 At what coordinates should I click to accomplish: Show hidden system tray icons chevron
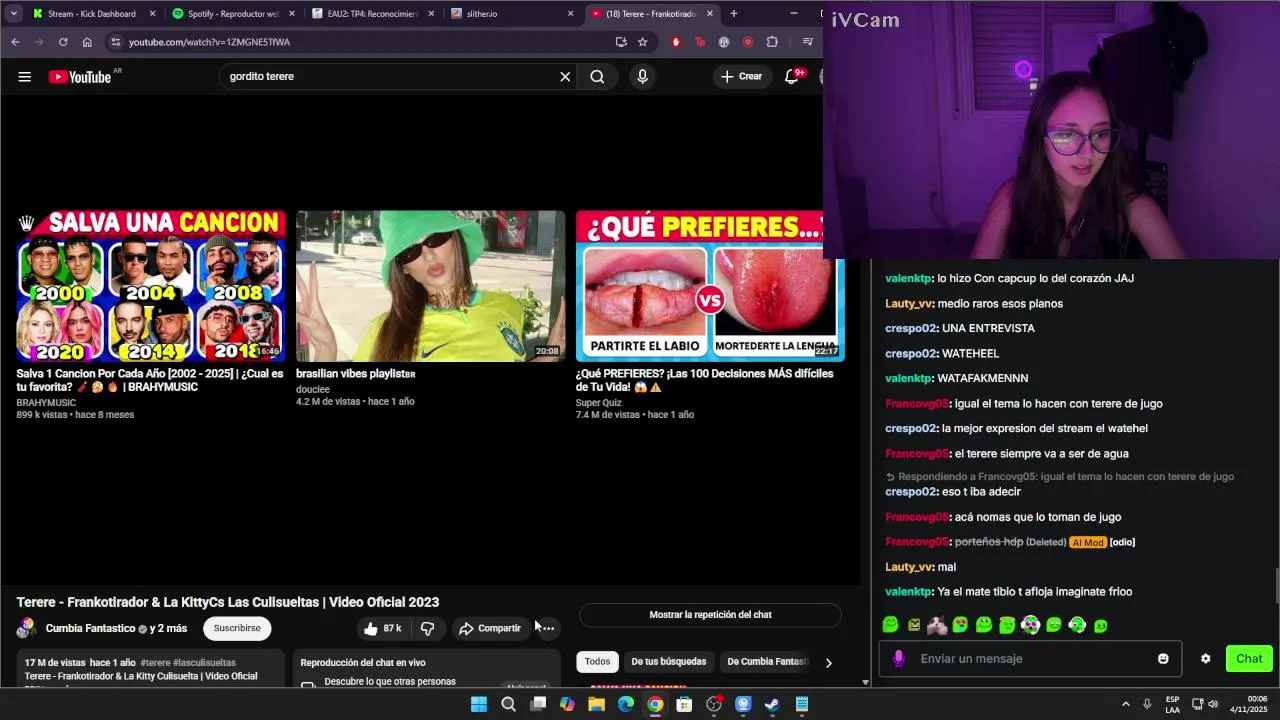pos(1125,704)
